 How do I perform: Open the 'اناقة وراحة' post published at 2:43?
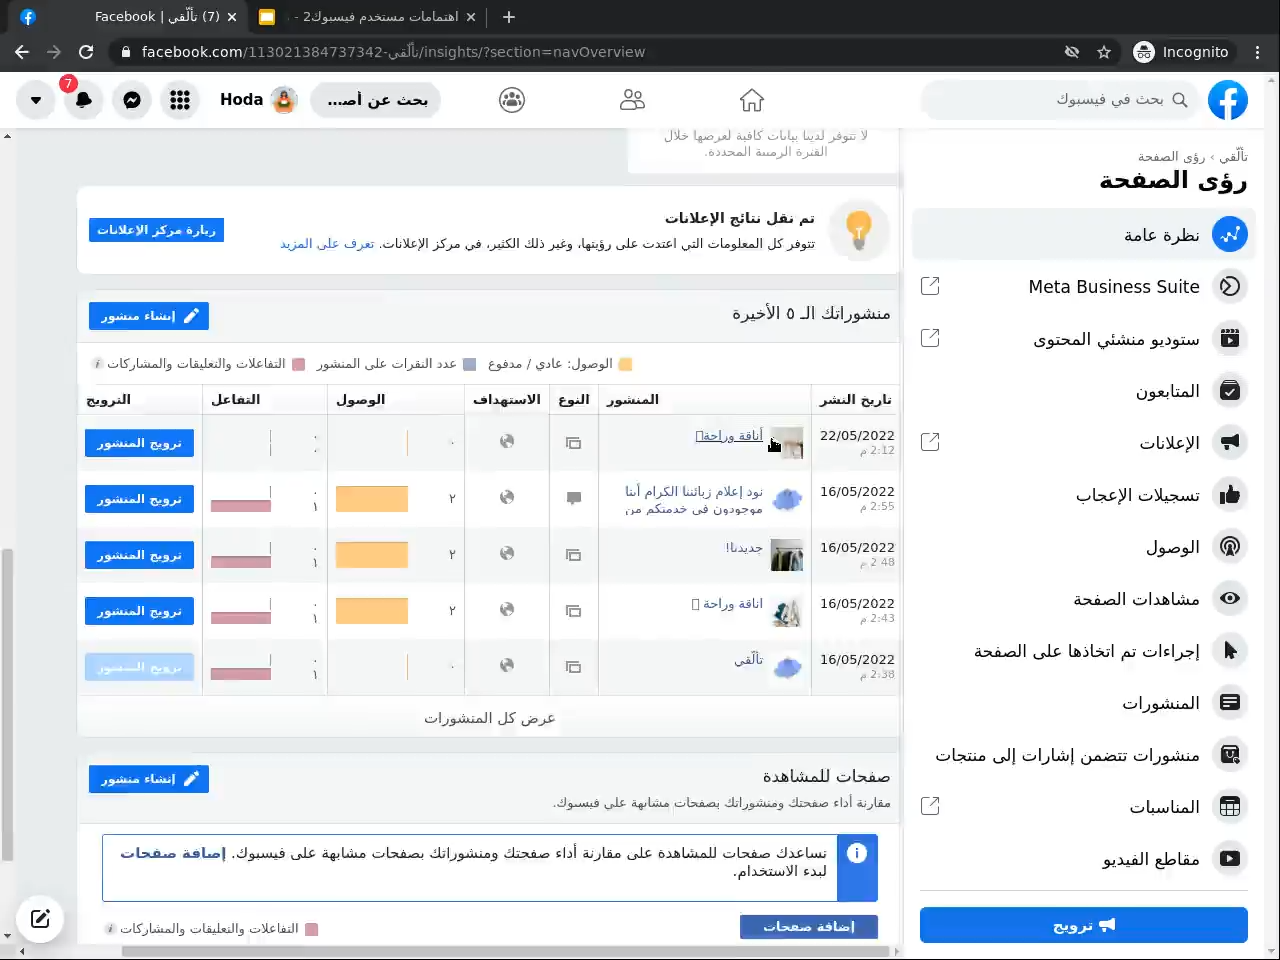pyautogui.click(x=727, y=604)
